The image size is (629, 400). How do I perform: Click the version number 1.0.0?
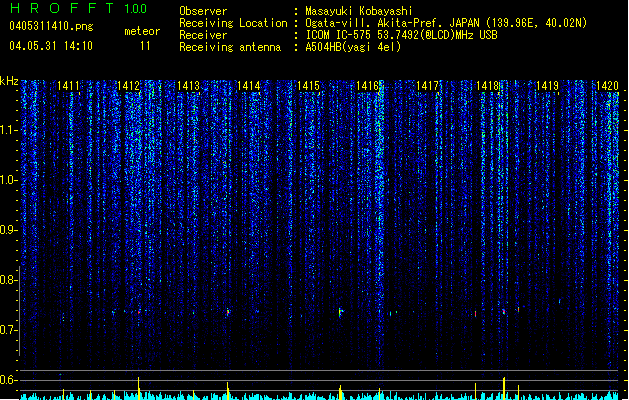point(135,9)
